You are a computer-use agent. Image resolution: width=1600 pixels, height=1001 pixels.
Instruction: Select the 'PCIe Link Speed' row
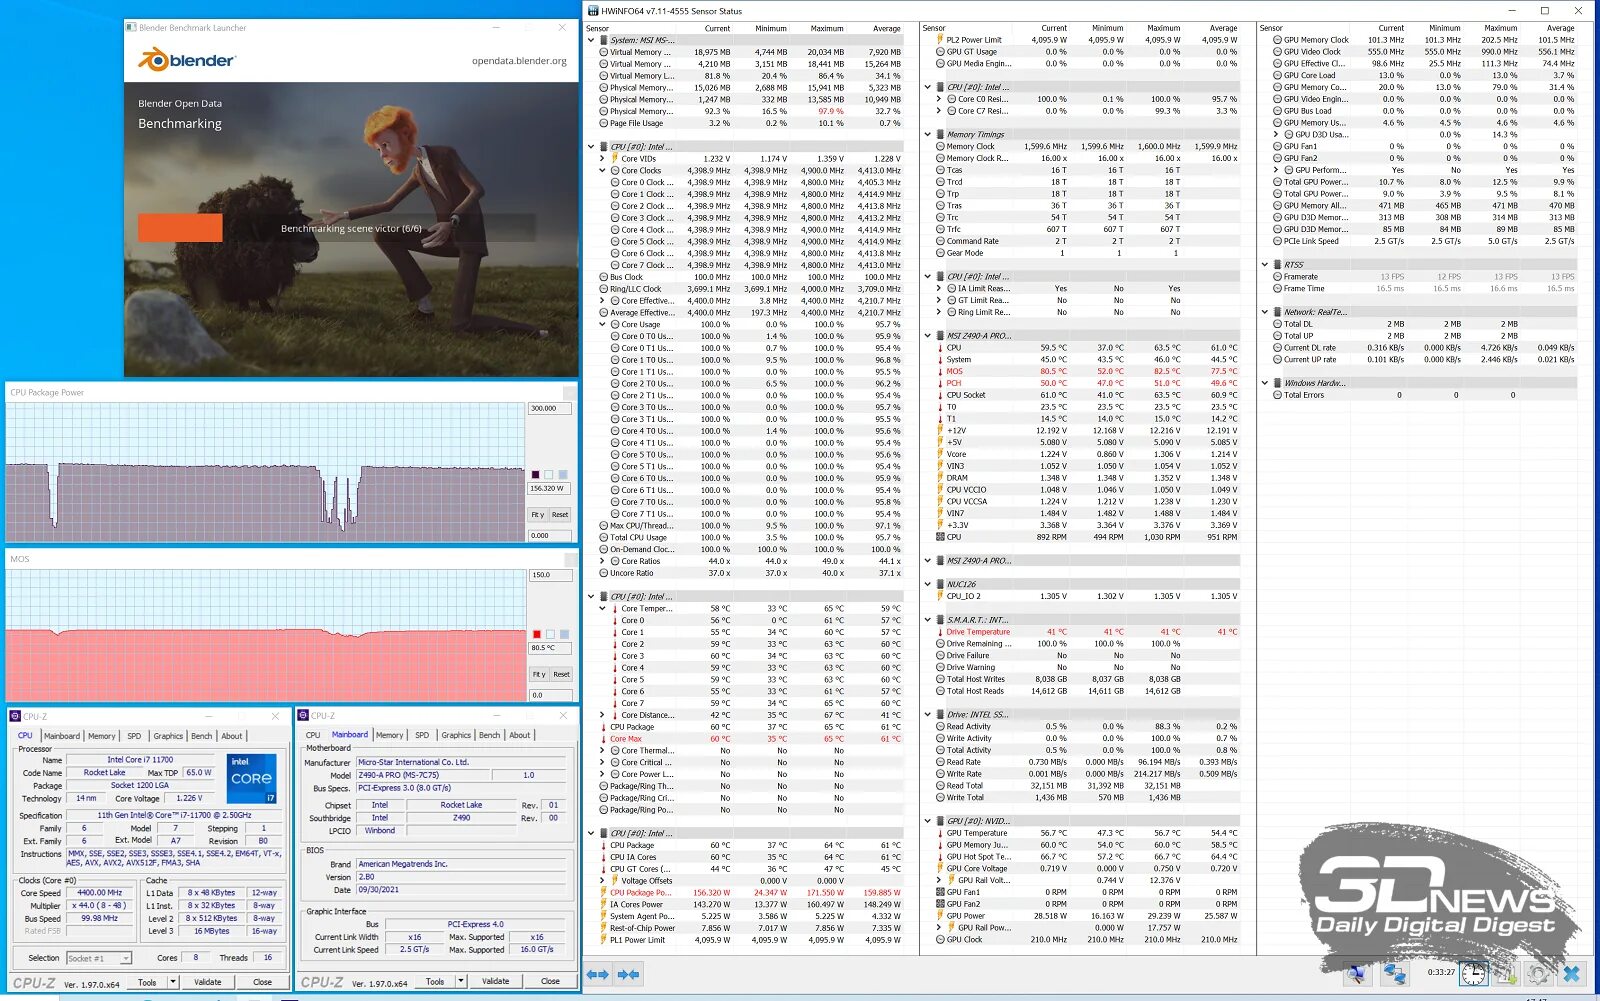click(x=1425, y=241)
